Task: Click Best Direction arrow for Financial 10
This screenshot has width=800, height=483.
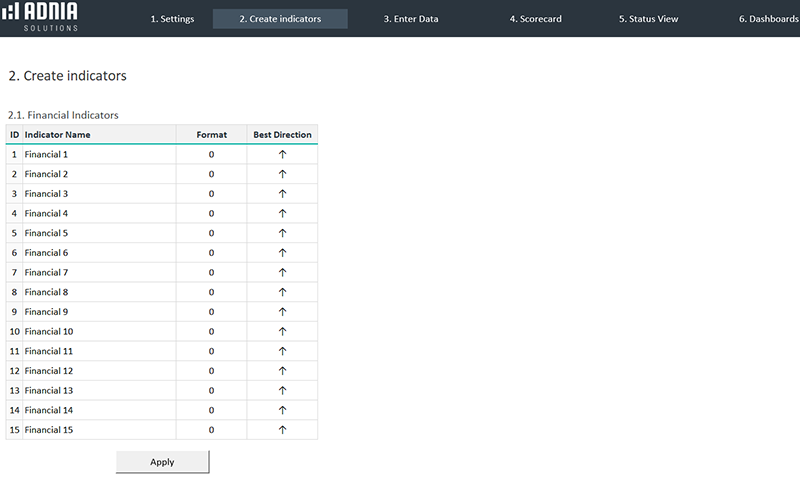Action: pyautogui.click(x=282, y=332)
